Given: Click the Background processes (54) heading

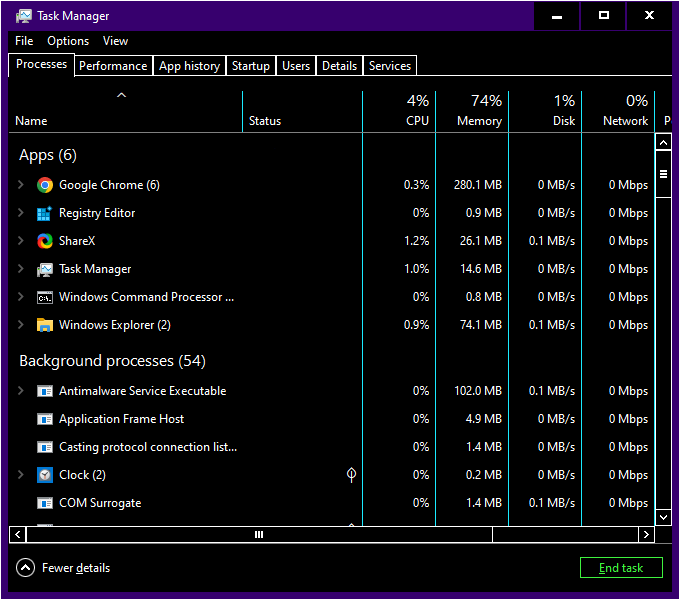Looking at the screenshot, I should (112, 361).
